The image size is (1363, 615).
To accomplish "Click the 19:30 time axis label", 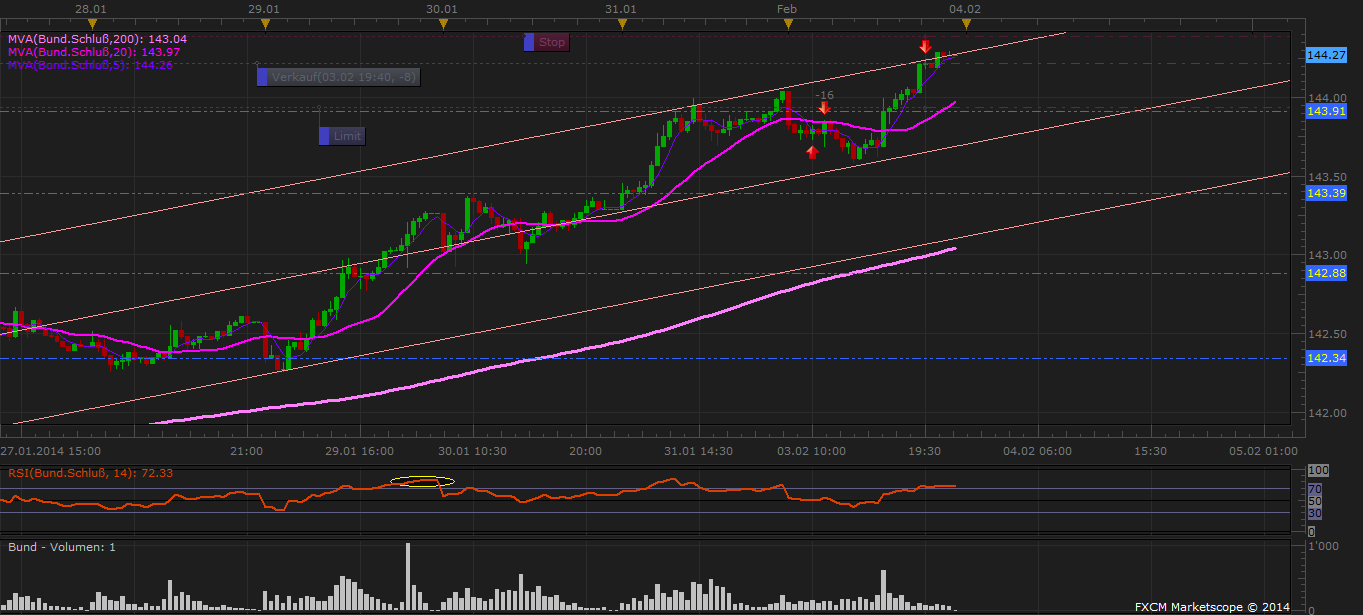I will pyautogui.click(x=923, y=451).
